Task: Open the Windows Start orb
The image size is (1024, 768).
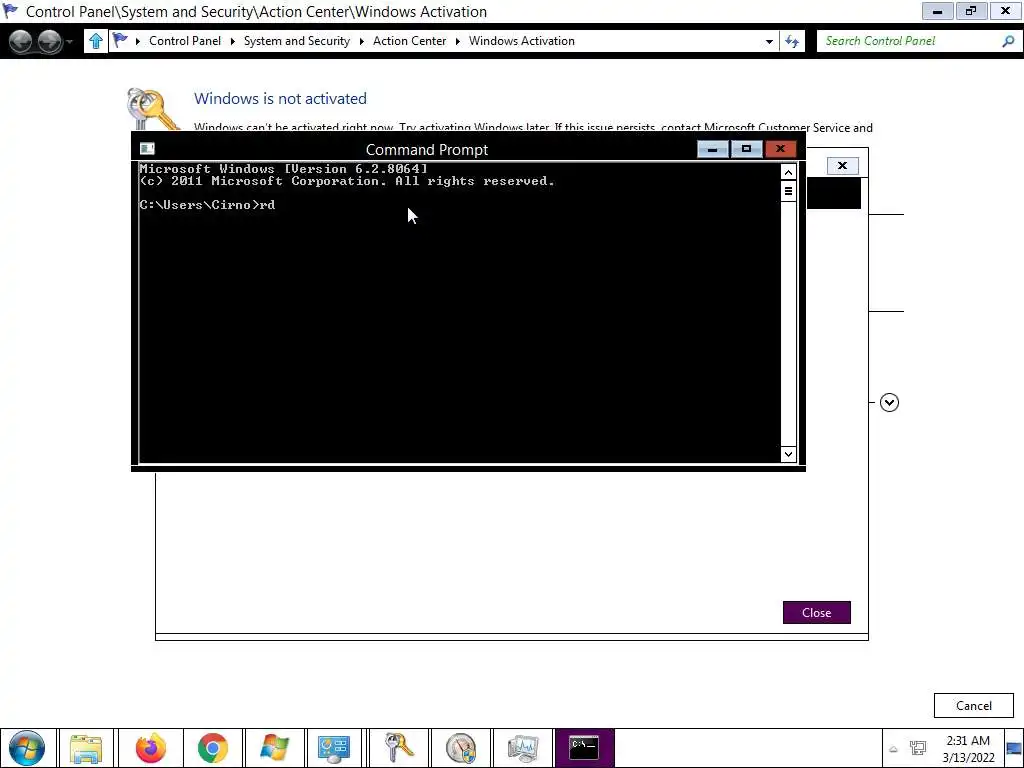Action: tap(27, 748)
